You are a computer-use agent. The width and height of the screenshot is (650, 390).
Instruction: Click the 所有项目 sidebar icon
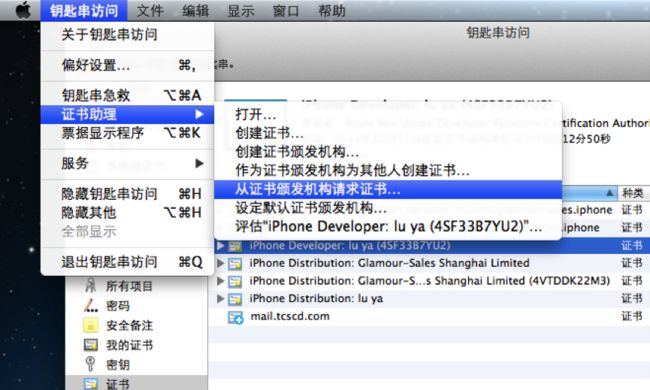(x=90, y=286)
